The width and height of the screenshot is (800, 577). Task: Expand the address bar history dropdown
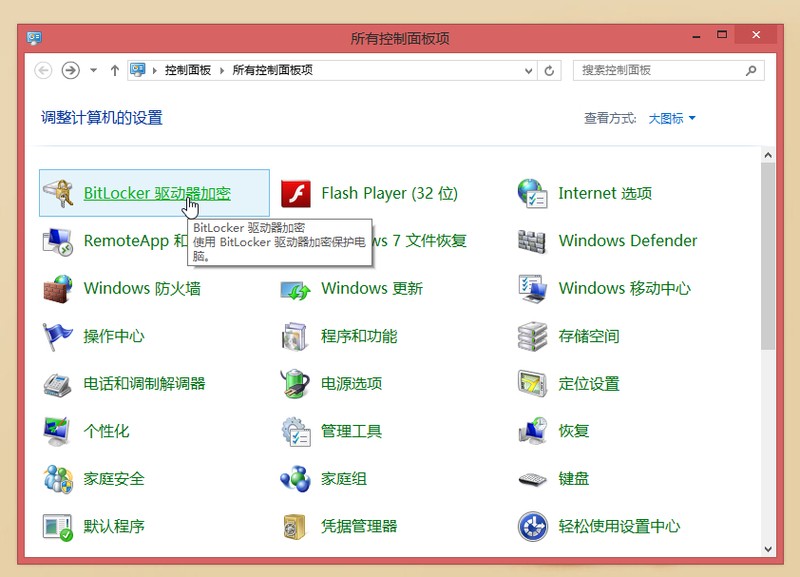coord(529,70)
